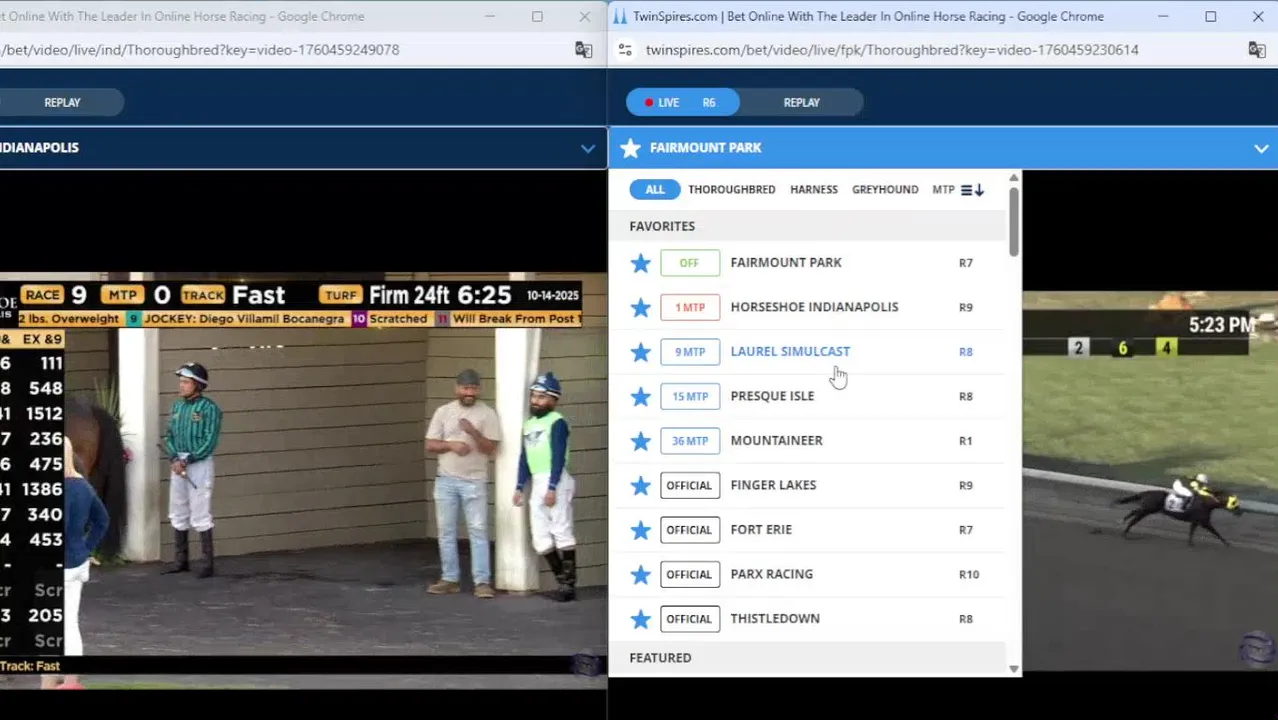Open Replay in left window
Screen dimensions: 1278x720
62,102
